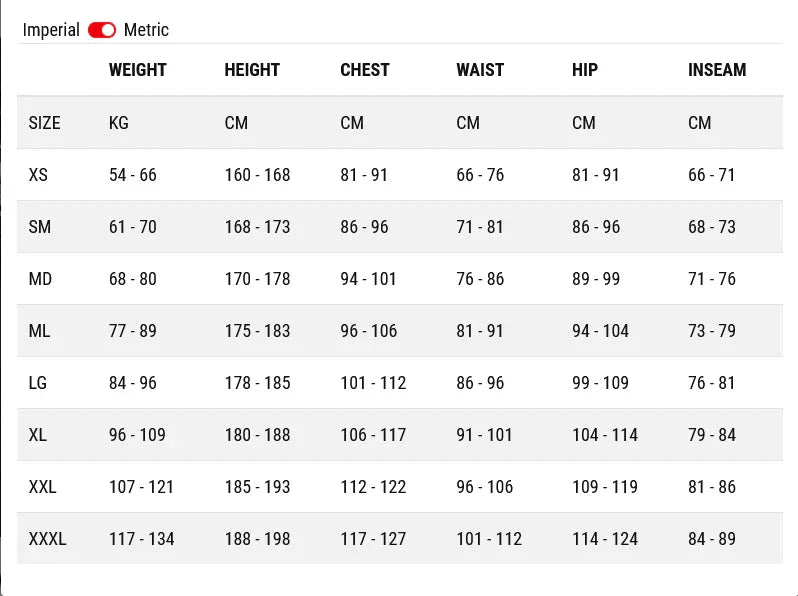Screen dimensions: 798x596
Task: Select the WEIGHT column header
Action: 137,70
